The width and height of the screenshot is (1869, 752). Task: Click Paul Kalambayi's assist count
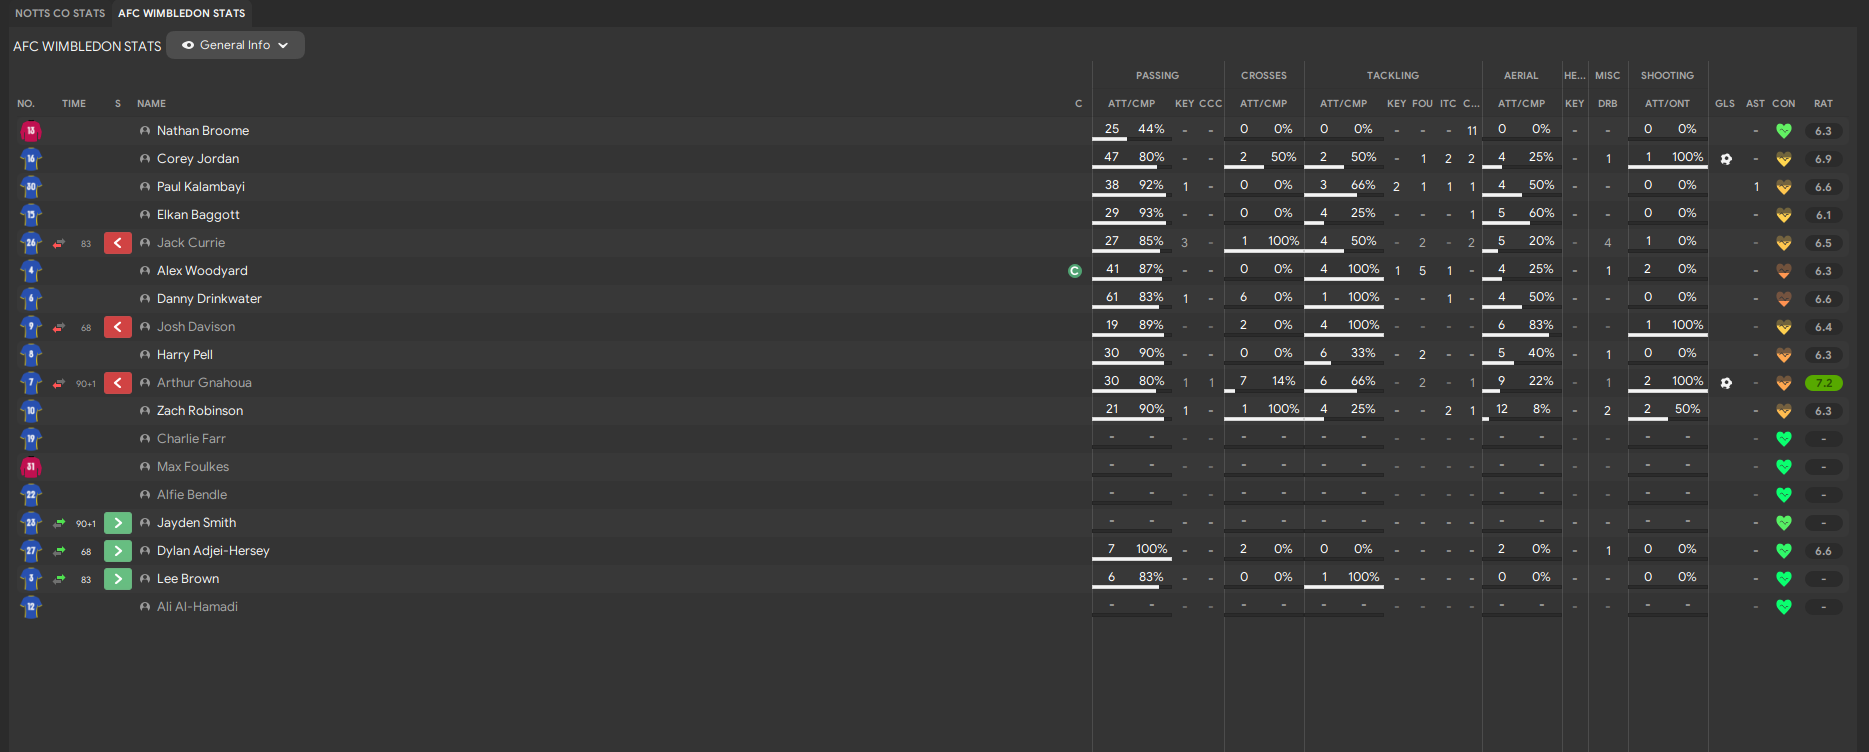1756,187
